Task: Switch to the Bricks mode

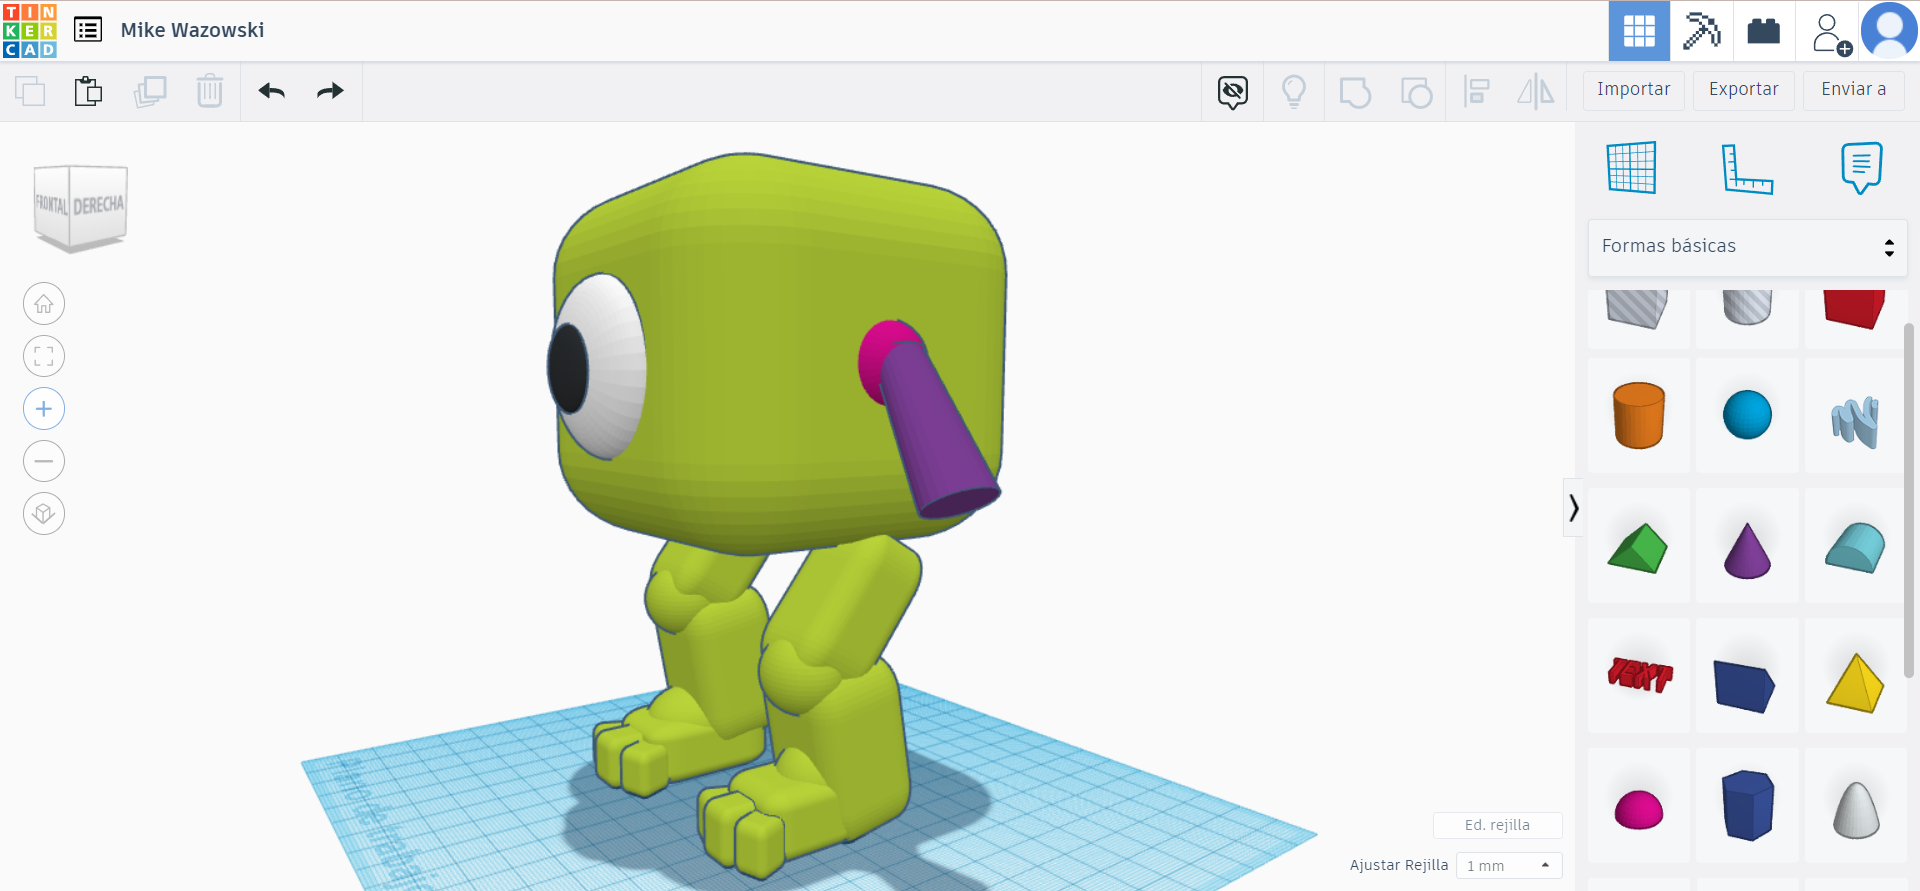Action: (x=1763, y=31)
